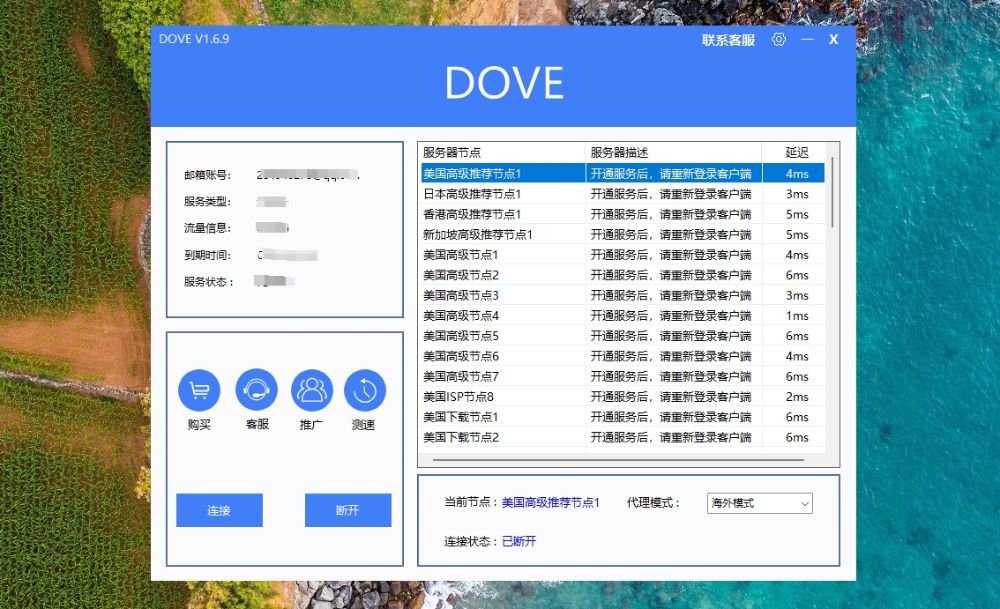Click the 连接 connect button
1000x609 pixels.
pyautogui.click(x=219, y=510)
